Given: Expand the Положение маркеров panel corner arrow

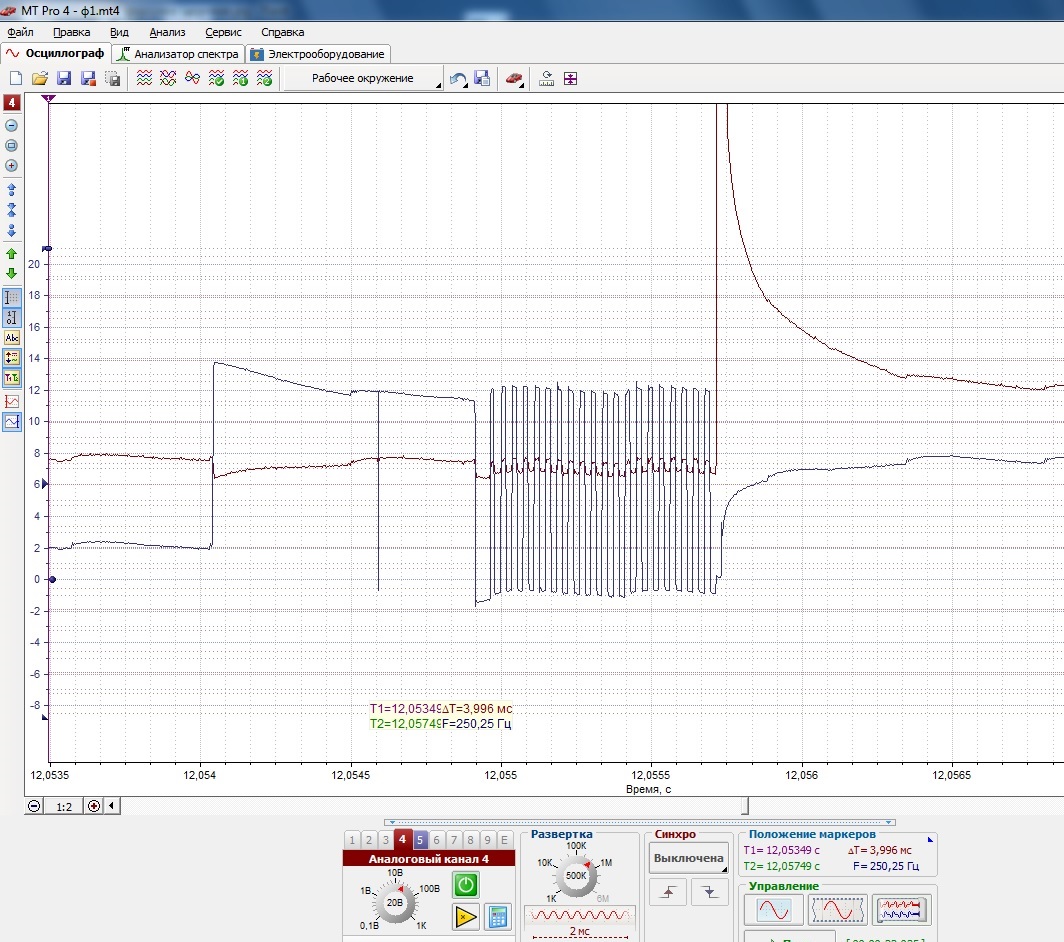Looking at the screenshot, I should click(x=930, y=840).
